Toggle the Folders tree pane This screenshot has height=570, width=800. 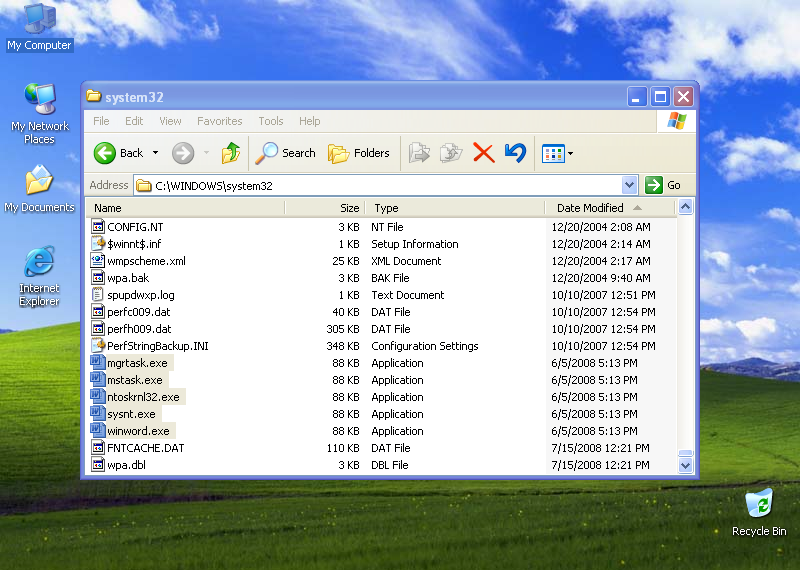[x=359, y=153]
